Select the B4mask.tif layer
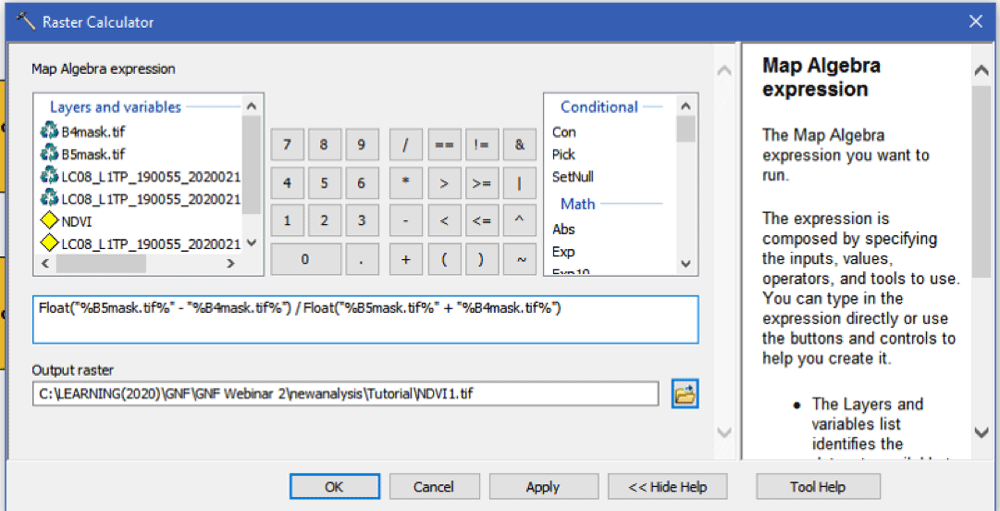1000x511 pixels. coord(93,132)
